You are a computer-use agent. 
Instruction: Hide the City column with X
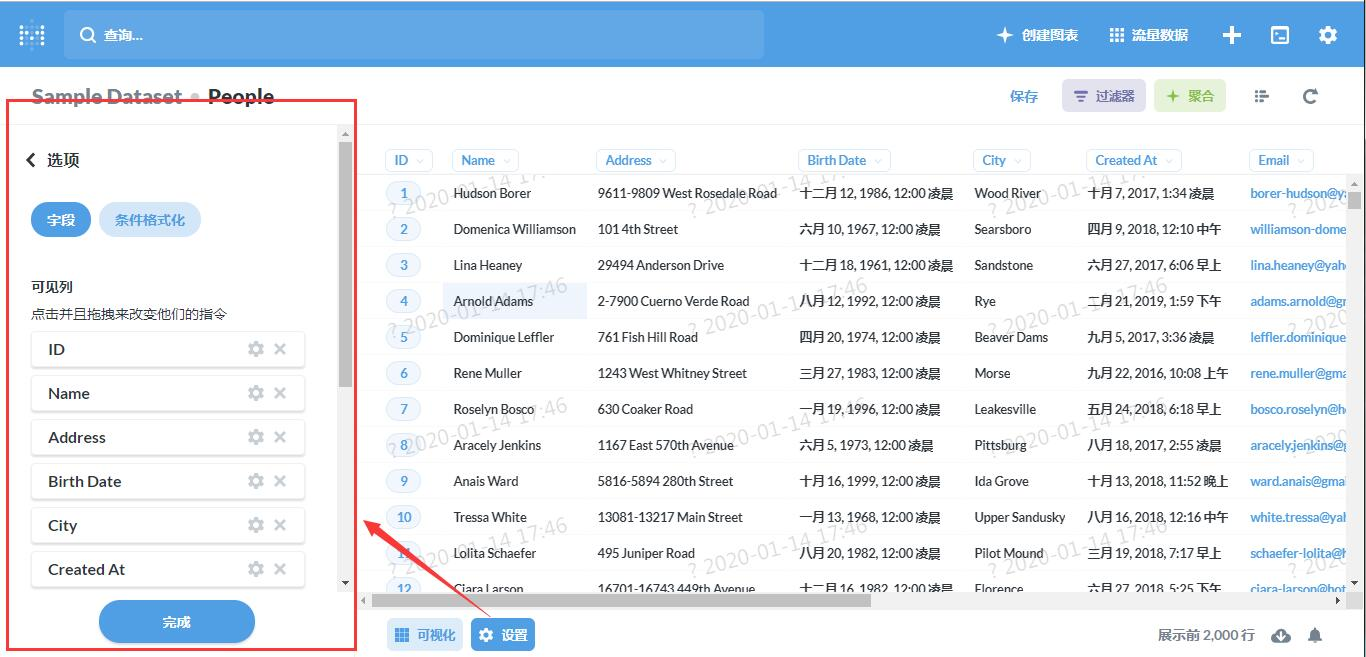pyautogui.click(x=280, y=525)
